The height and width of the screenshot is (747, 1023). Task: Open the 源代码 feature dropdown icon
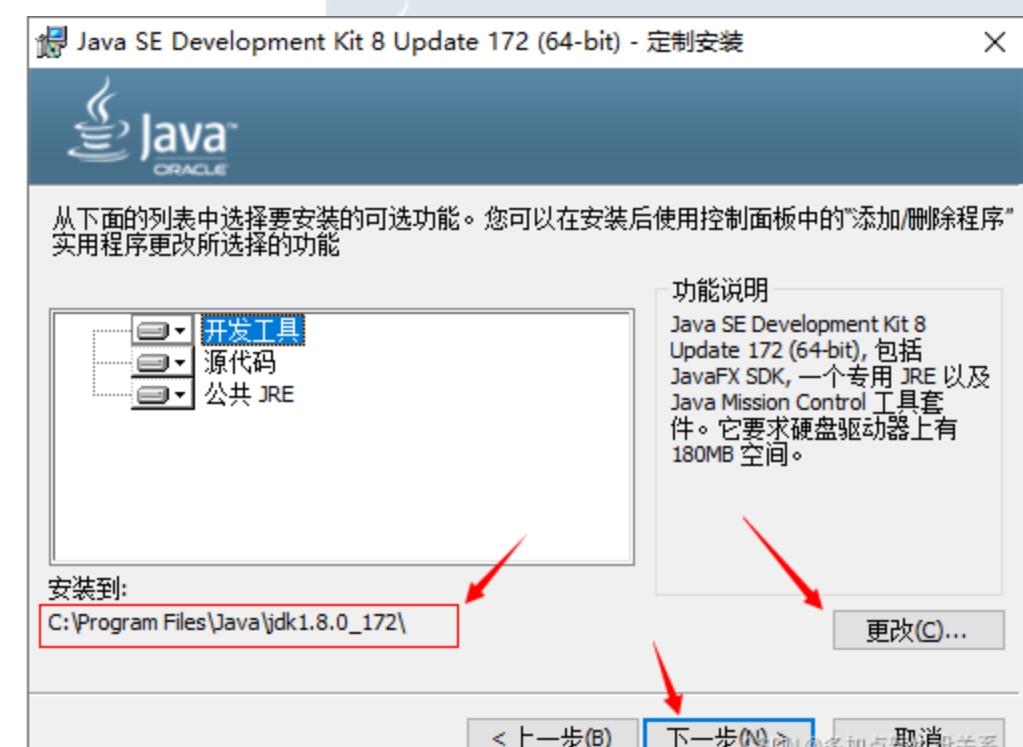(162, 362)
